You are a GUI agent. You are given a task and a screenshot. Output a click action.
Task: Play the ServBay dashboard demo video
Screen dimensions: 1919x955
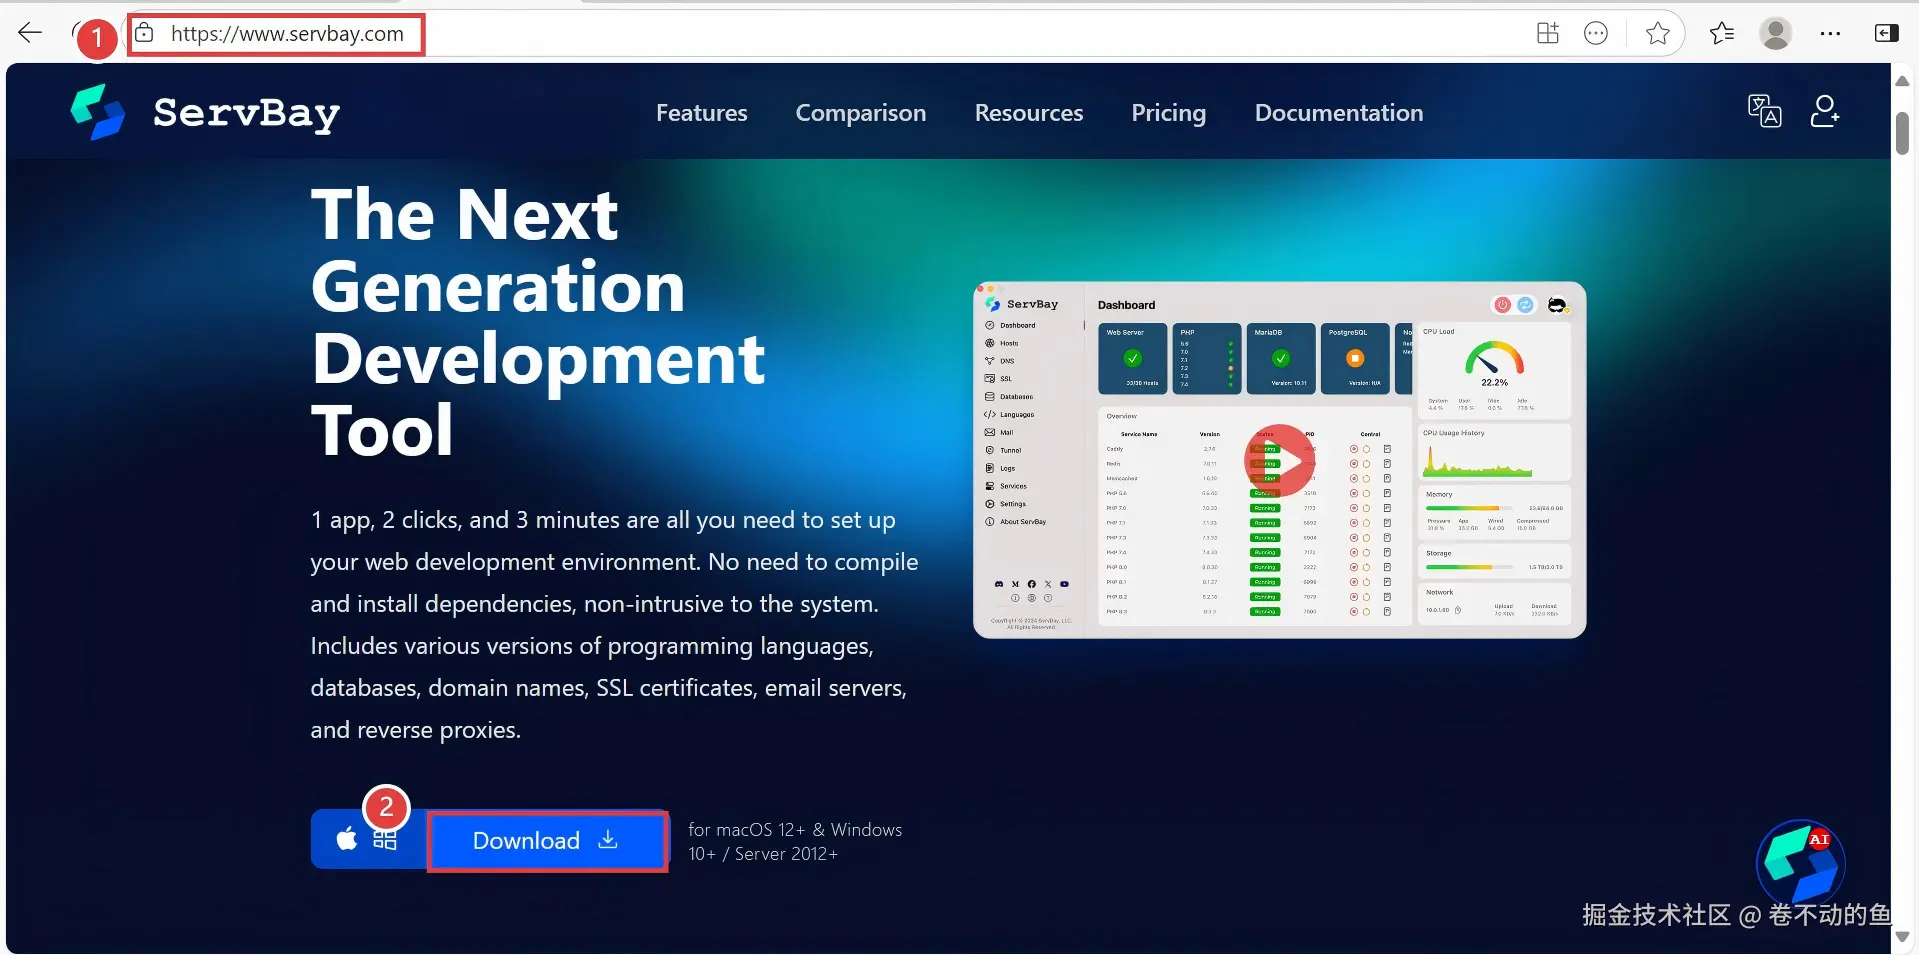tap(1280, 460)
